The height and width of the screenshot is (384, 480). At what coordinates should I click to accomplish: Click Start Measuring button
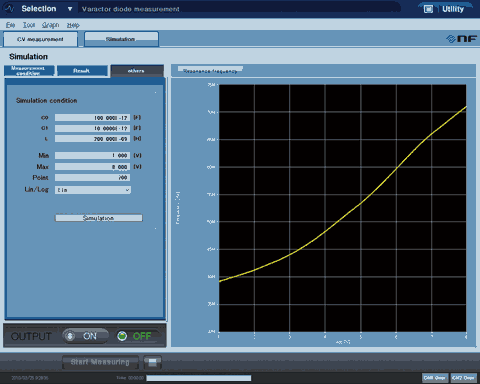pos(100,362)
